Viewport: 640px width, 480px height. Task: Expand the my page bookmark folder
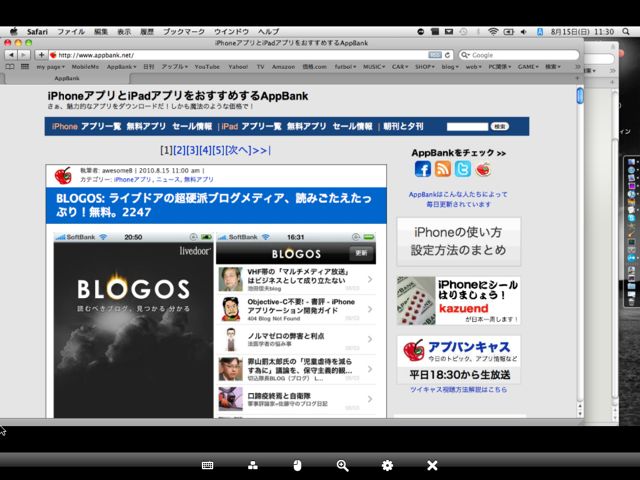click(x=51, y=67)
